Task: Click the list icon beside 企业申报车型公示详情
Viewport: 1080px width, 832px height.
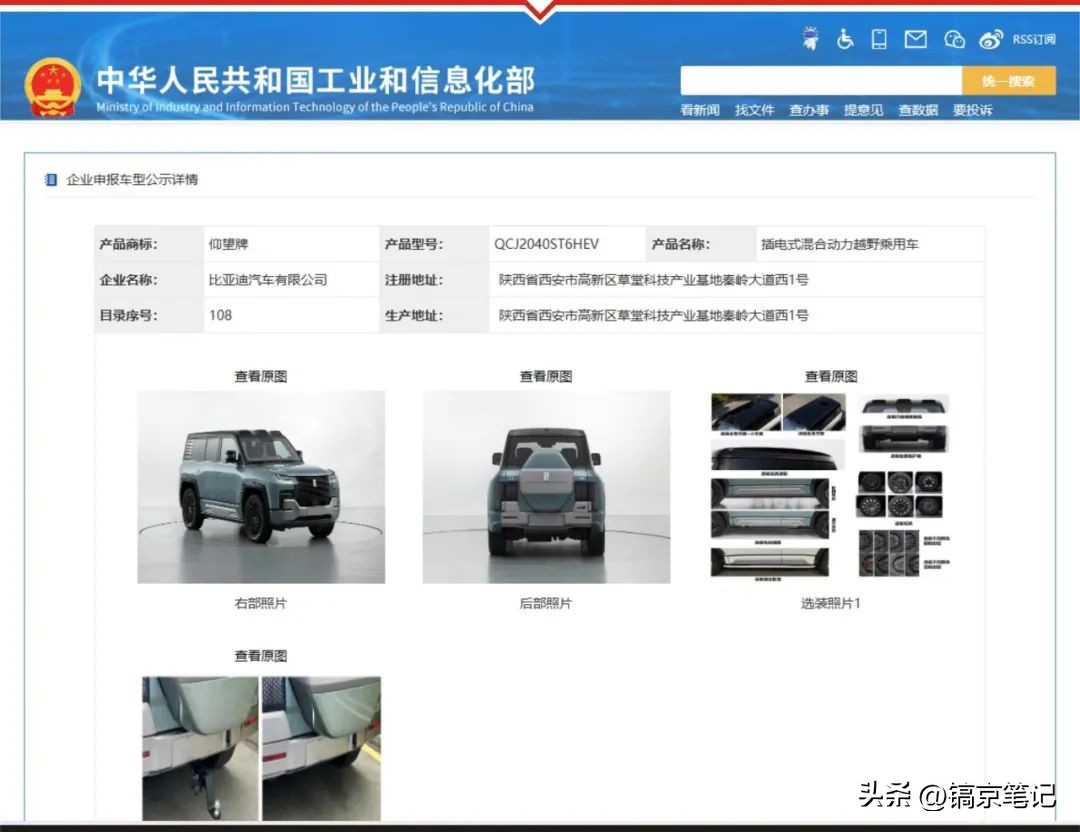Action: [x=52, y=178]
